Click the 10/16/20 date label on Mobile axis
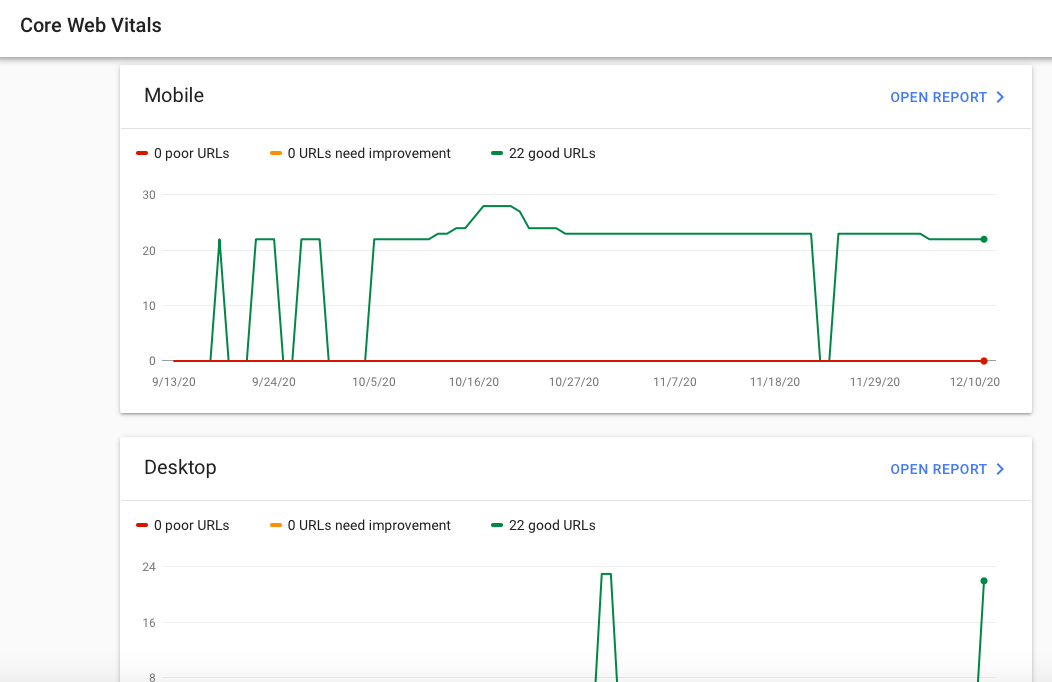This screenshot has width=1052, height=682. click(x=474, y=382)
